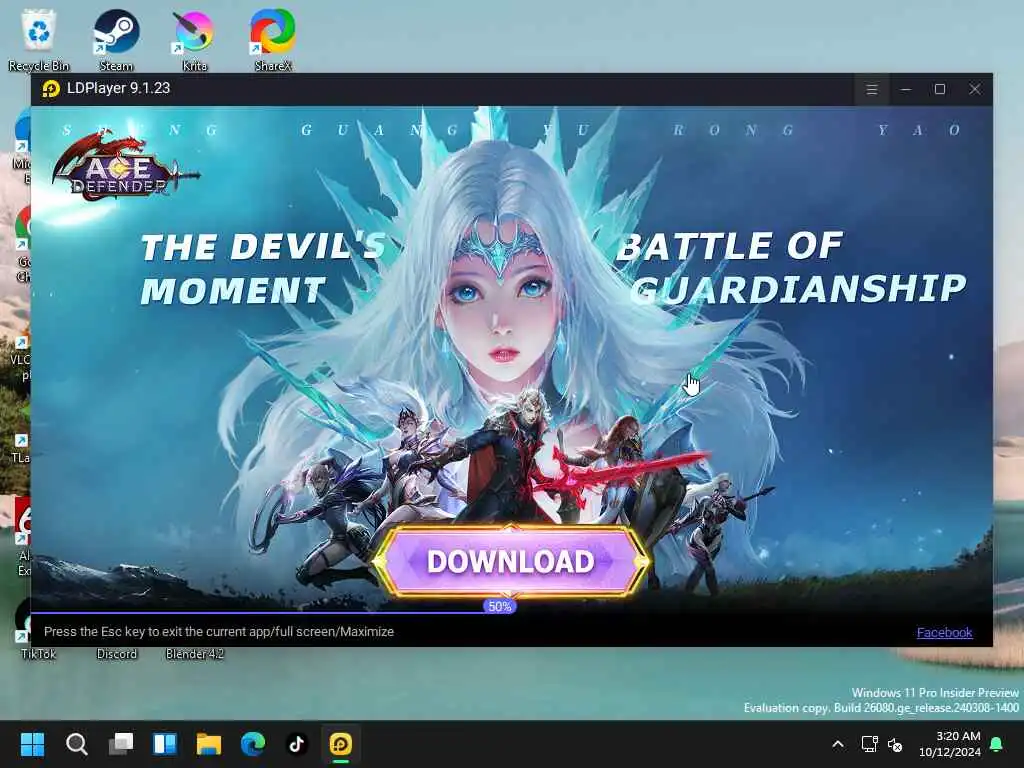Viewport: 1024px width, 768px height.
Task: Click the Ace Defender game logo
Action: point(124,166)
